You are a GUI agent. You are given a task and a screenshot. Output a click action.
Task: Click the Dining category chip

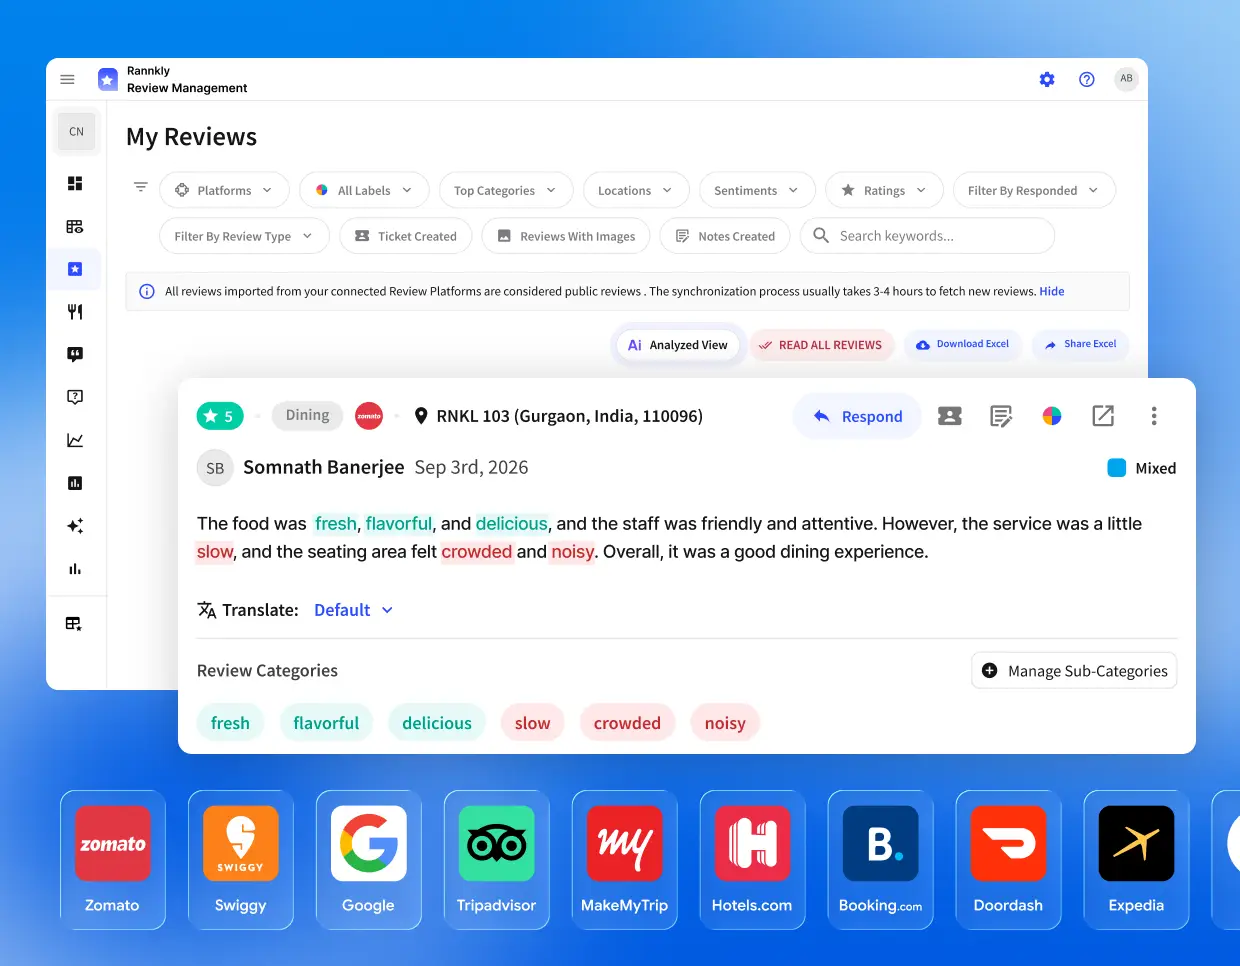coord(307,415)
